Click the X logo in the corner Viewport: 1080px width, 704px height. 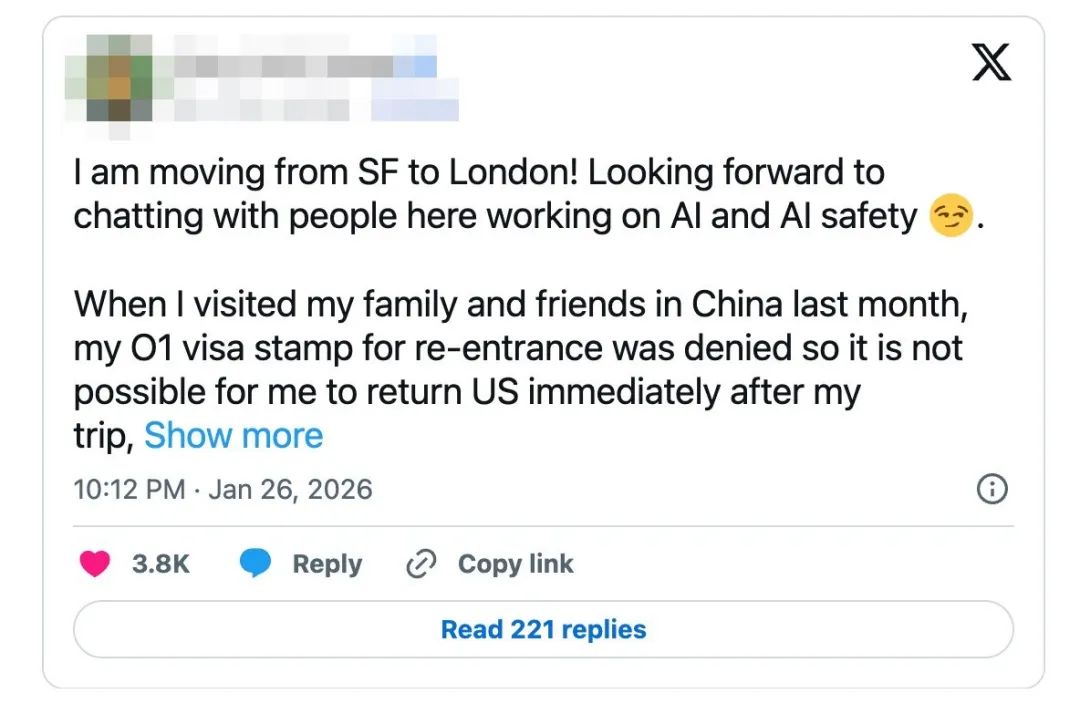click(x=990, y=62)
